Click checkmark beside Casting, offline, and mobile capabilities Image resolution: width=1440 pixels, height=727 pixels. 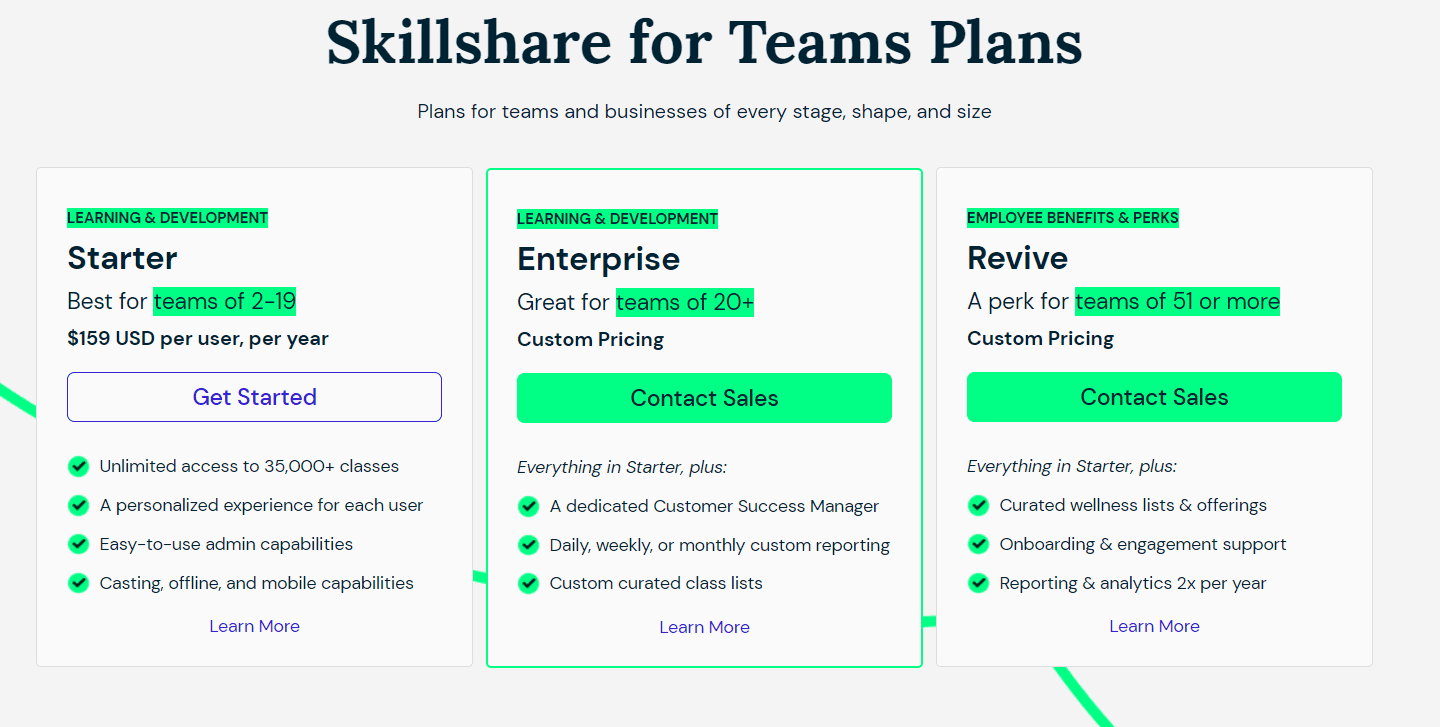pos(78,583)
